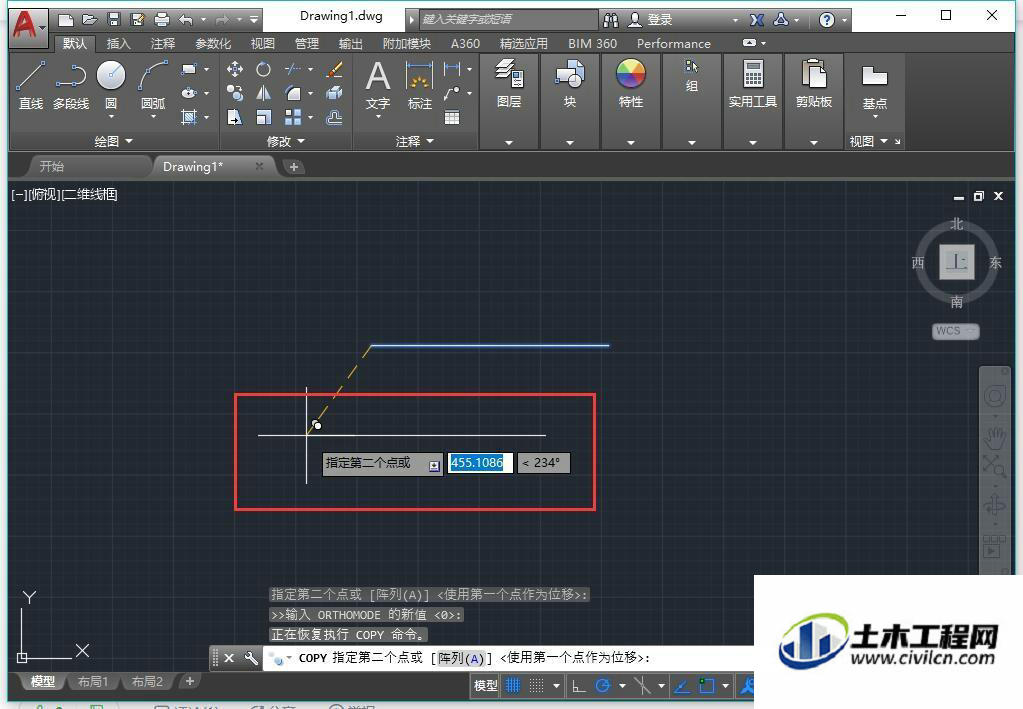Click the ViewCube top (上) face

point(956,262)
